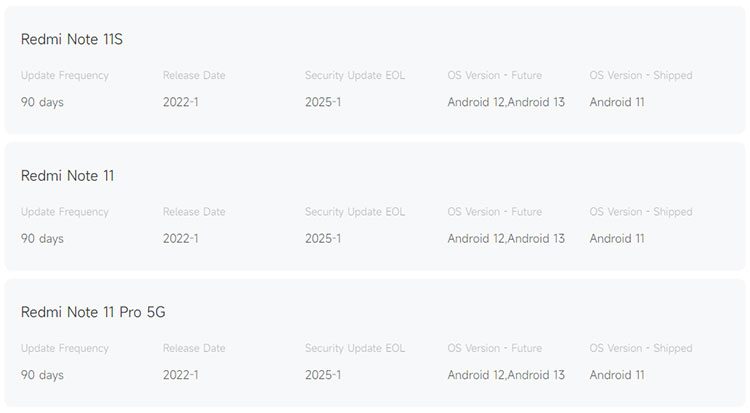Click OS Version - Shipped label in Note 11 Pro 5G card

click(640, 348)
